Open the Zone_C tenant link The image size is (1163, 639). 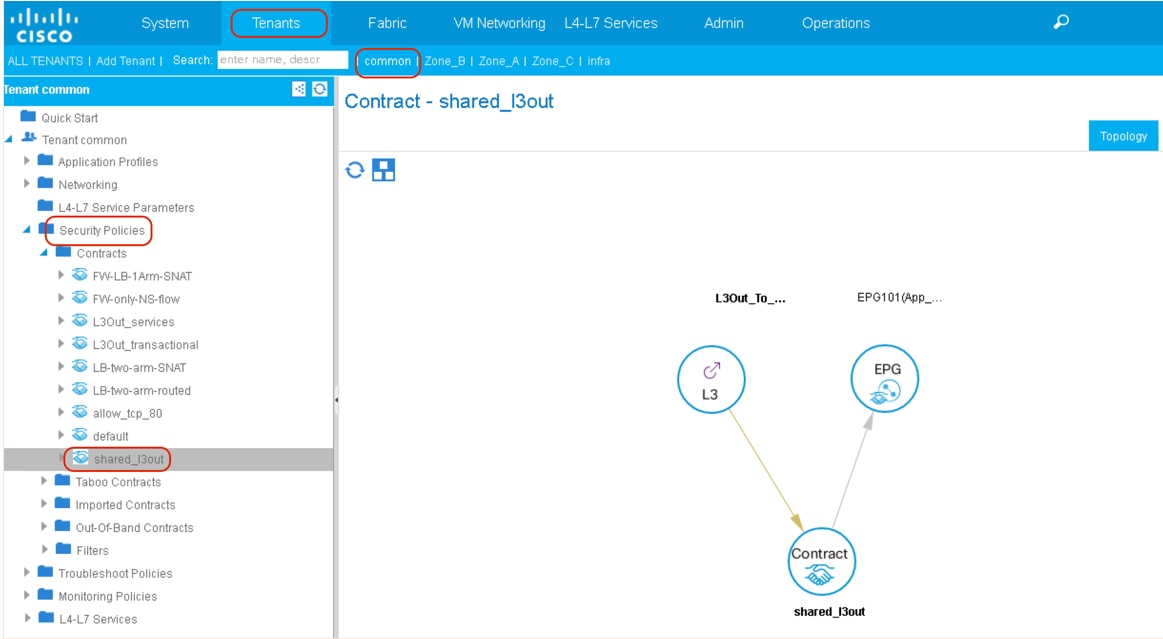click(x=553, y=61)
